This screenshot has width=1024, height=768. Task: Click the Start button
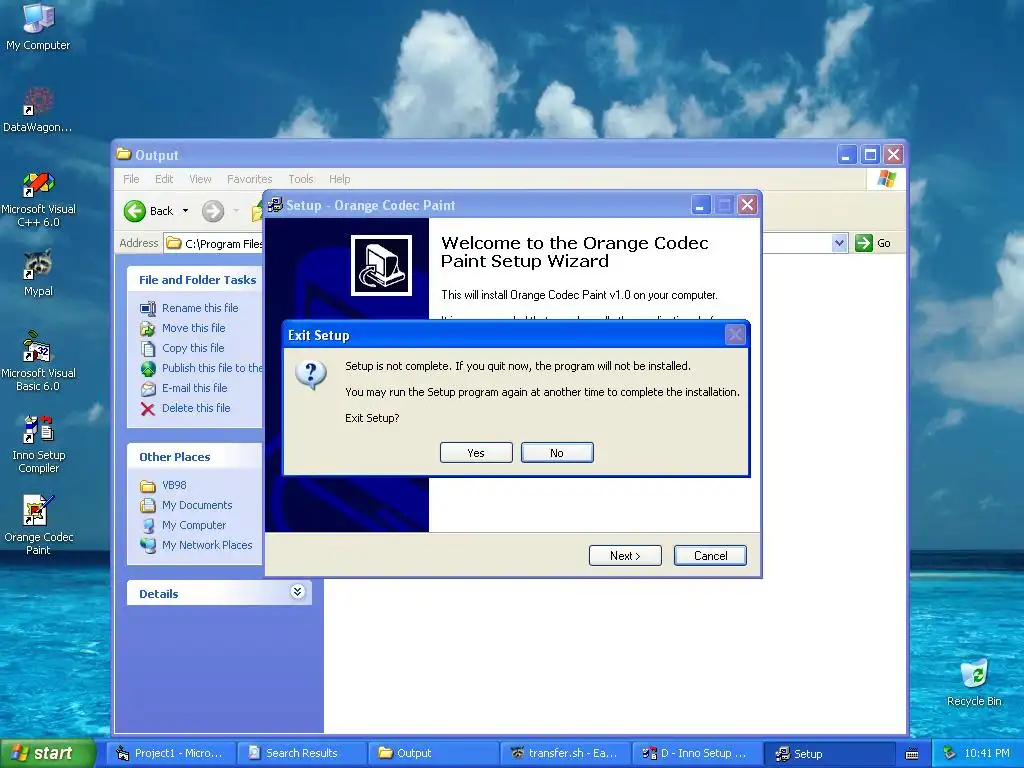[47, 753]
